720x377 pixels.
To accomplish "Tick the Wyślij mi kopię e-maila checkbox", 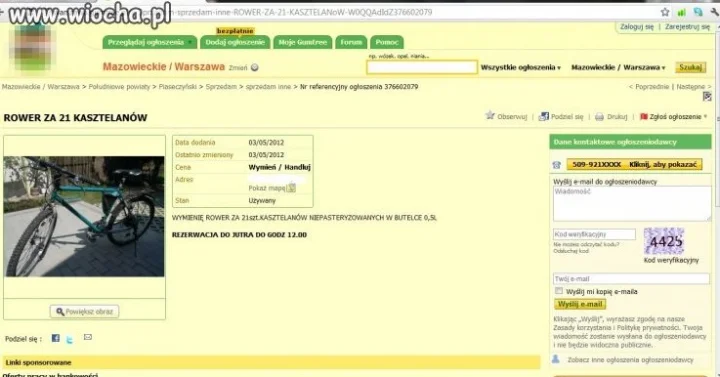I will coord(558,291).
